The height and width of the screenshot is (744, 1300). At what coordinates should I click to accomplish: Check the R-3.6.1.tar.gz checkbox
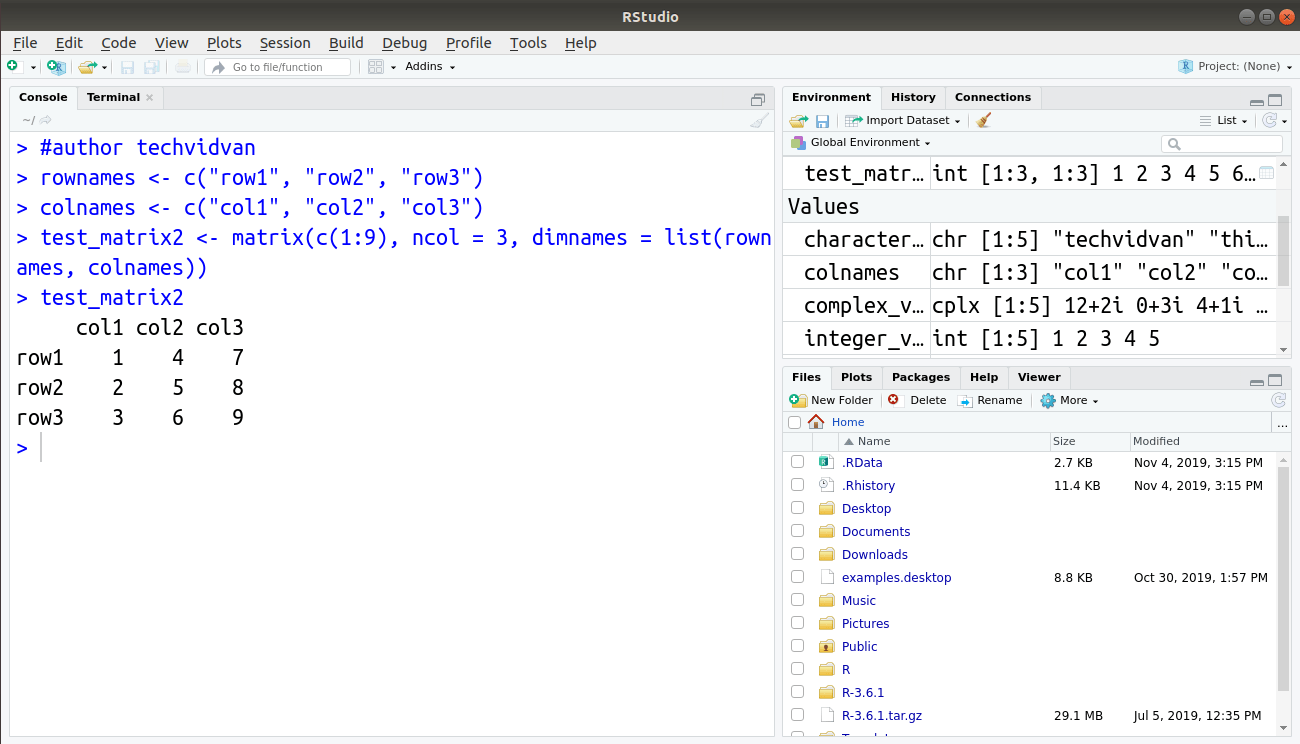coord(797,715)
